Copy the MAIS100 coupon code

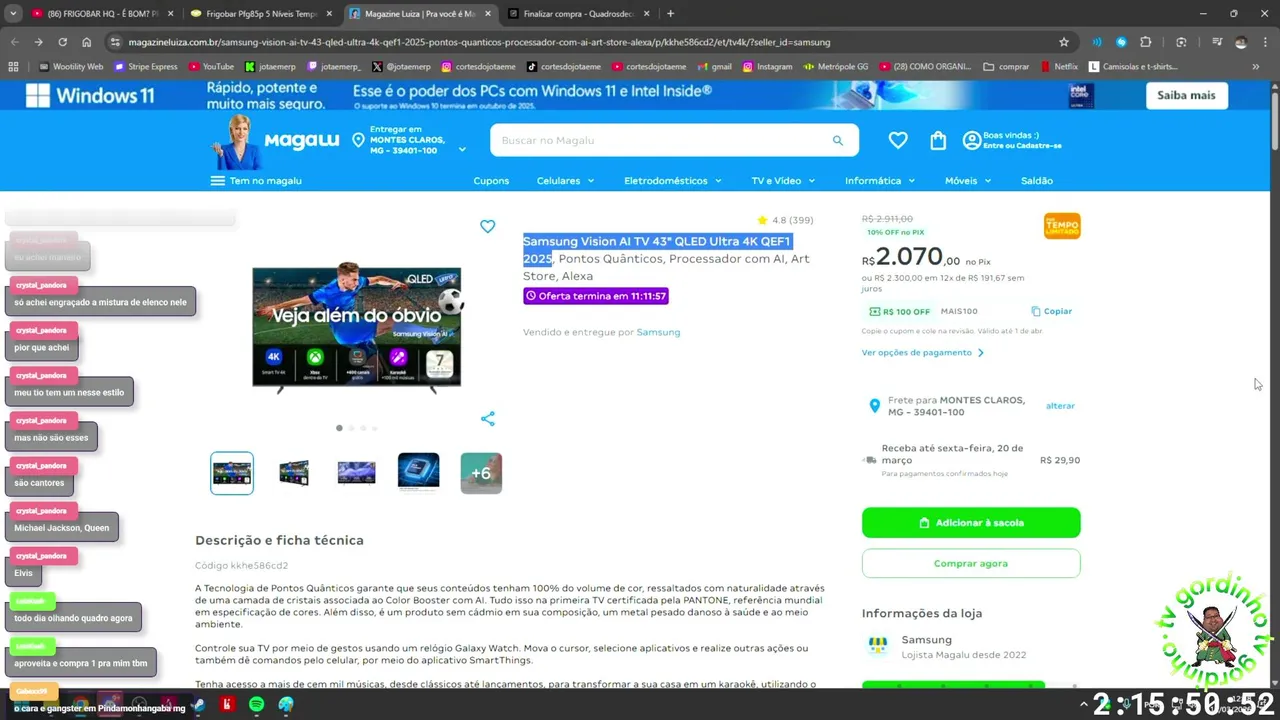pyautogui.click(x=1051, y=311)
